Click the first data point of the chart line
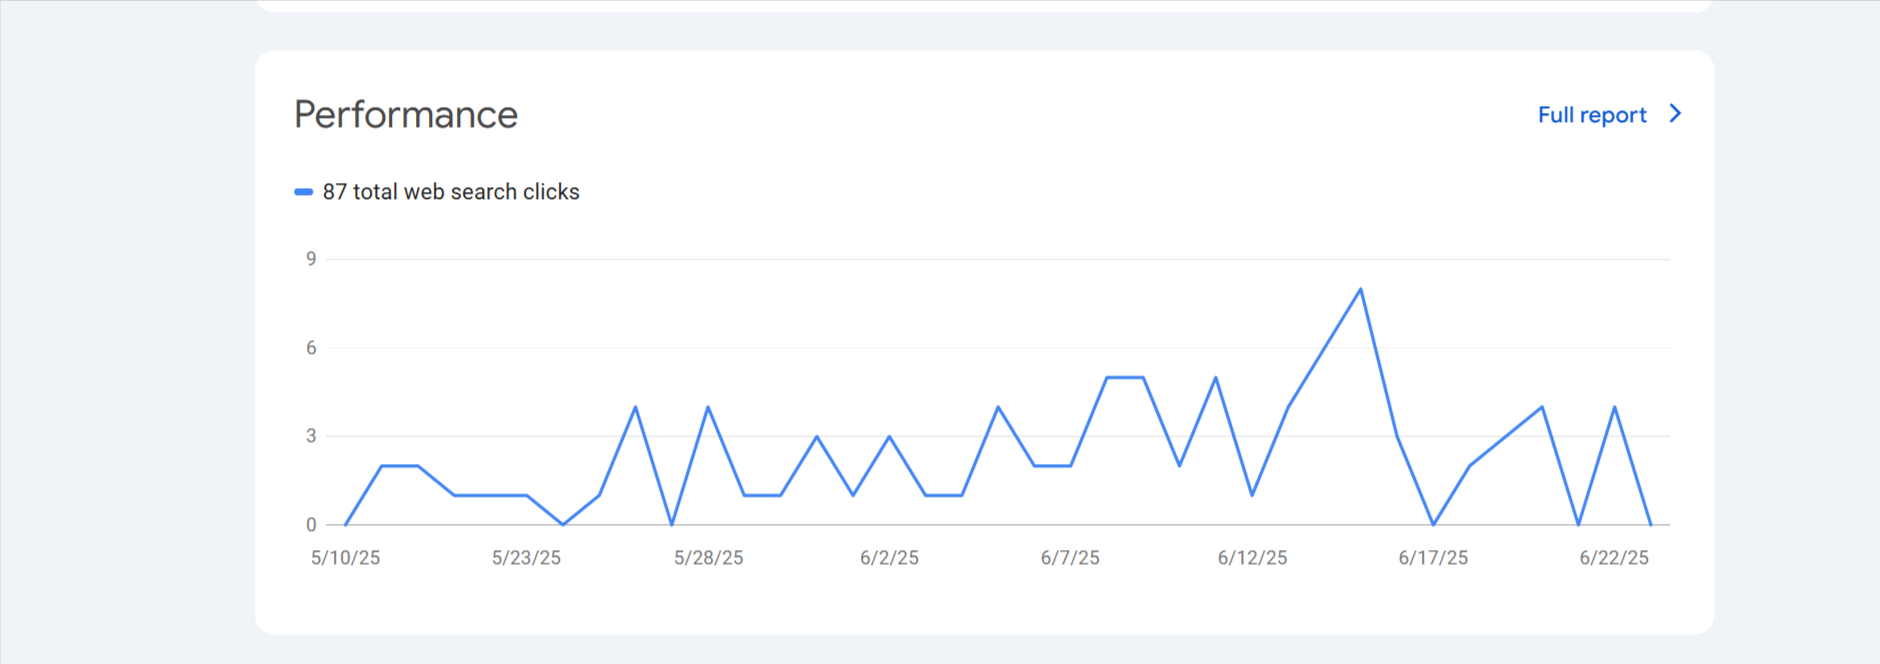This screenshot has height=664, width=1880. (x=345, y=524)
